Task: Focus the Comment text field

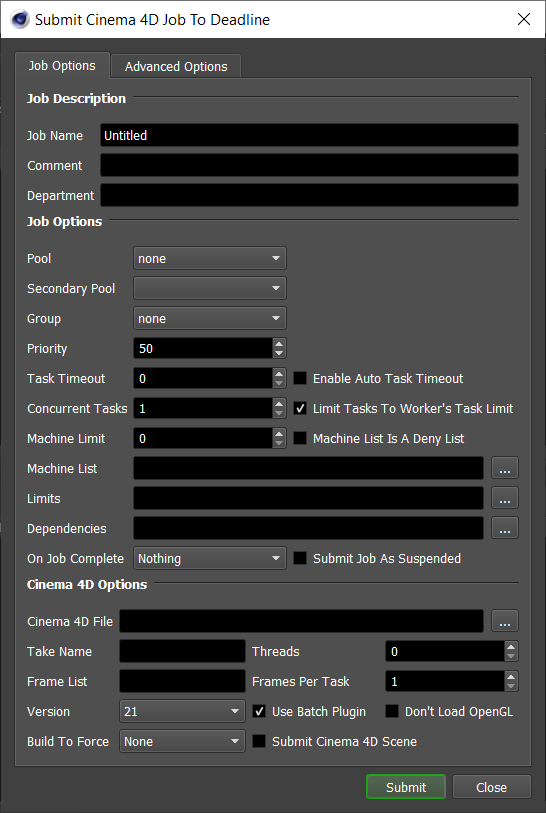Action: pos(309,165)
